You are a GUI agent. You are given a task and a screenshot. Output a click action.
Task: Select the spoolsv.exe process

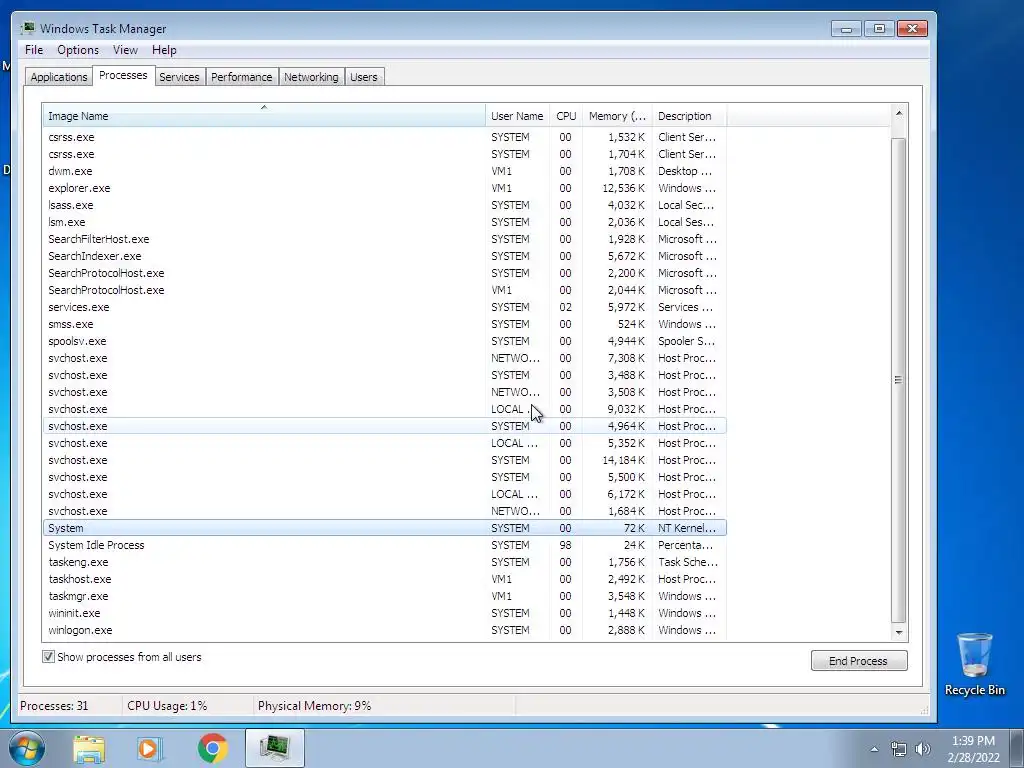click(385, 341)
